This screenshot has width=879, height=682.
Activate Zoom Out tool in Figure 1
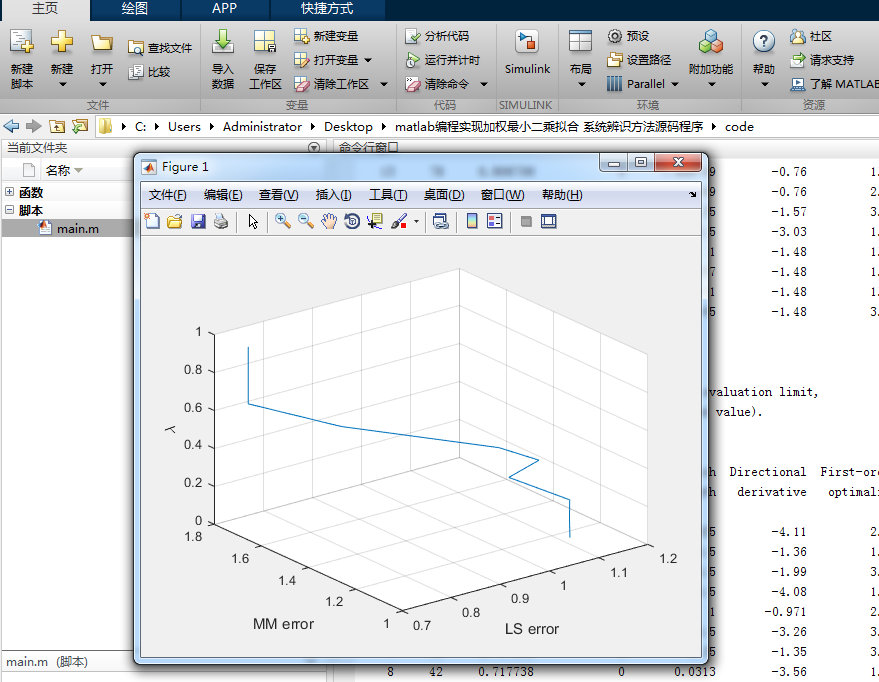coord(306,221)
